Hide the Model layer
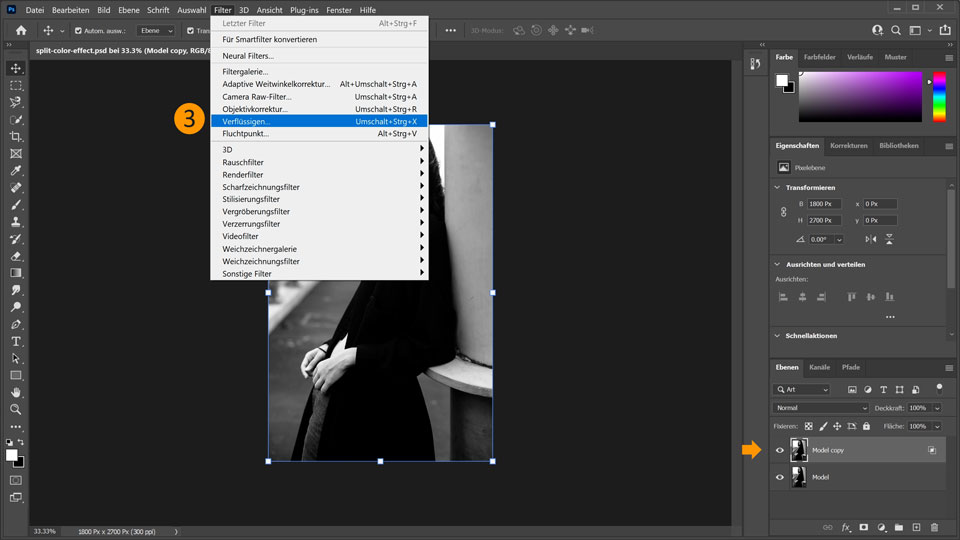960x540 pixels. tap(779, 477)
